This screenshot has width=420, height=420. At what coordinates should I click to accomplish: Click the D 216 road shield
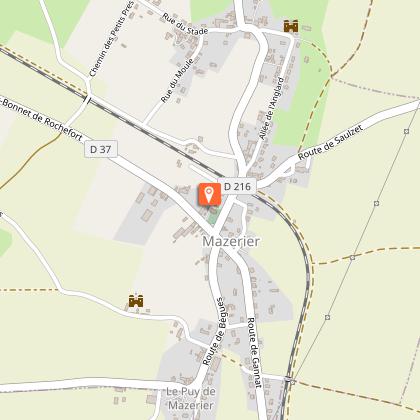coord(237,186)
